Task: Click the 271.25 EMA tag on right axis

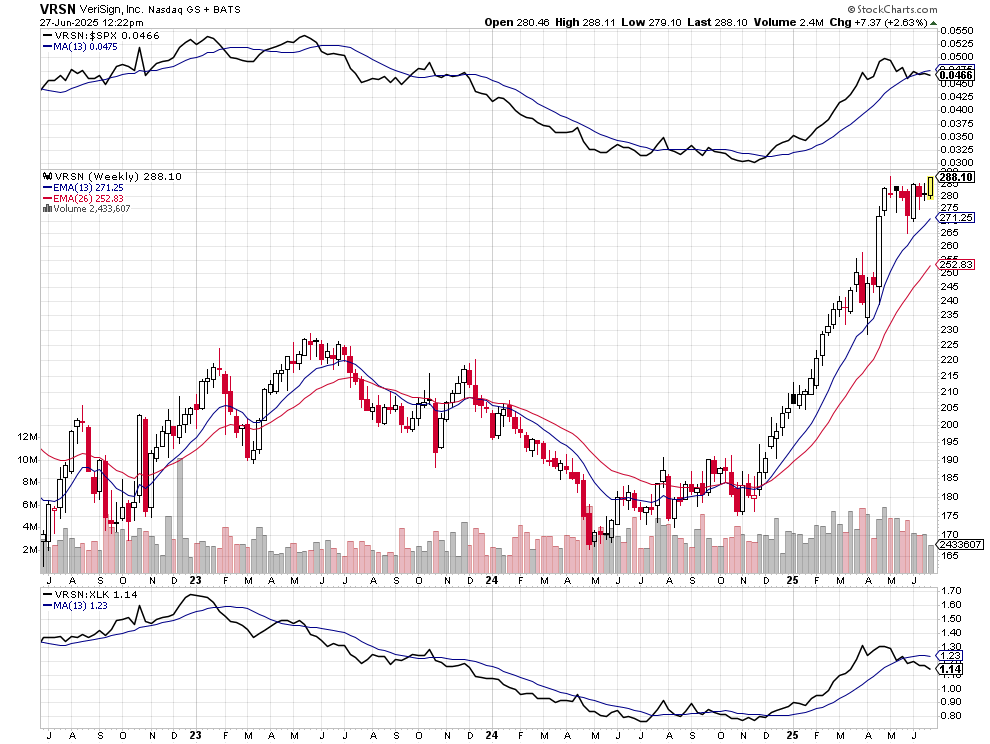Action: [956, 217]
